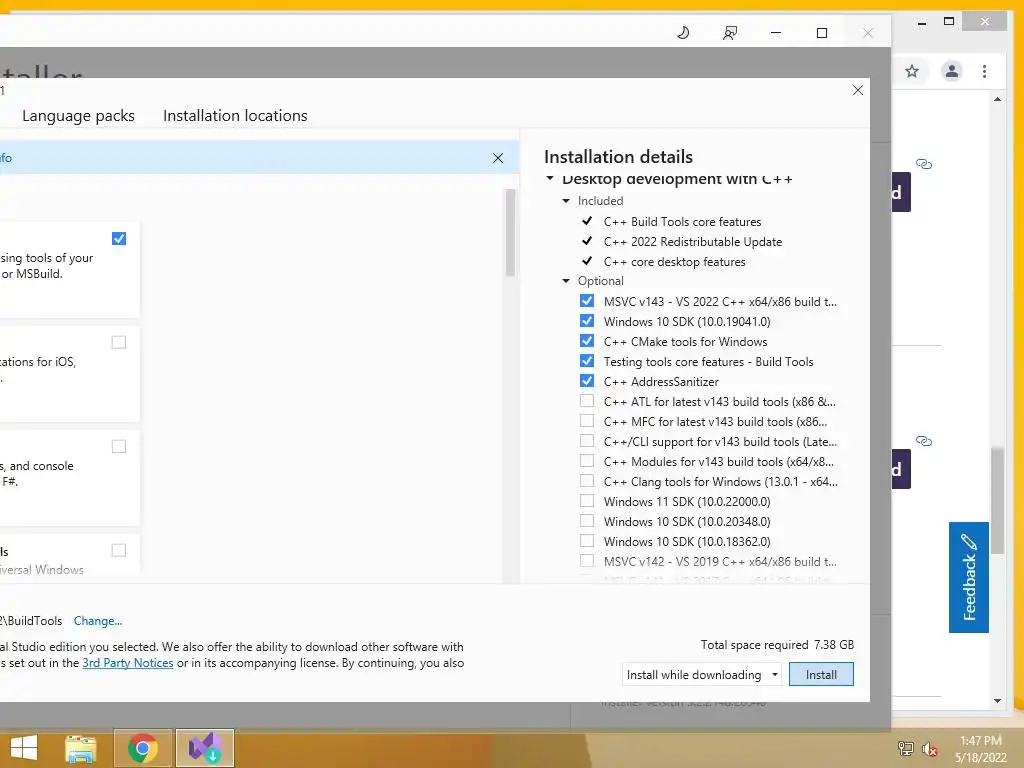Image resolution: width=1024 pixels, height=768 pixels.
Task: Click Chrome page scrollbar thumb
Action: coord(997,500)
